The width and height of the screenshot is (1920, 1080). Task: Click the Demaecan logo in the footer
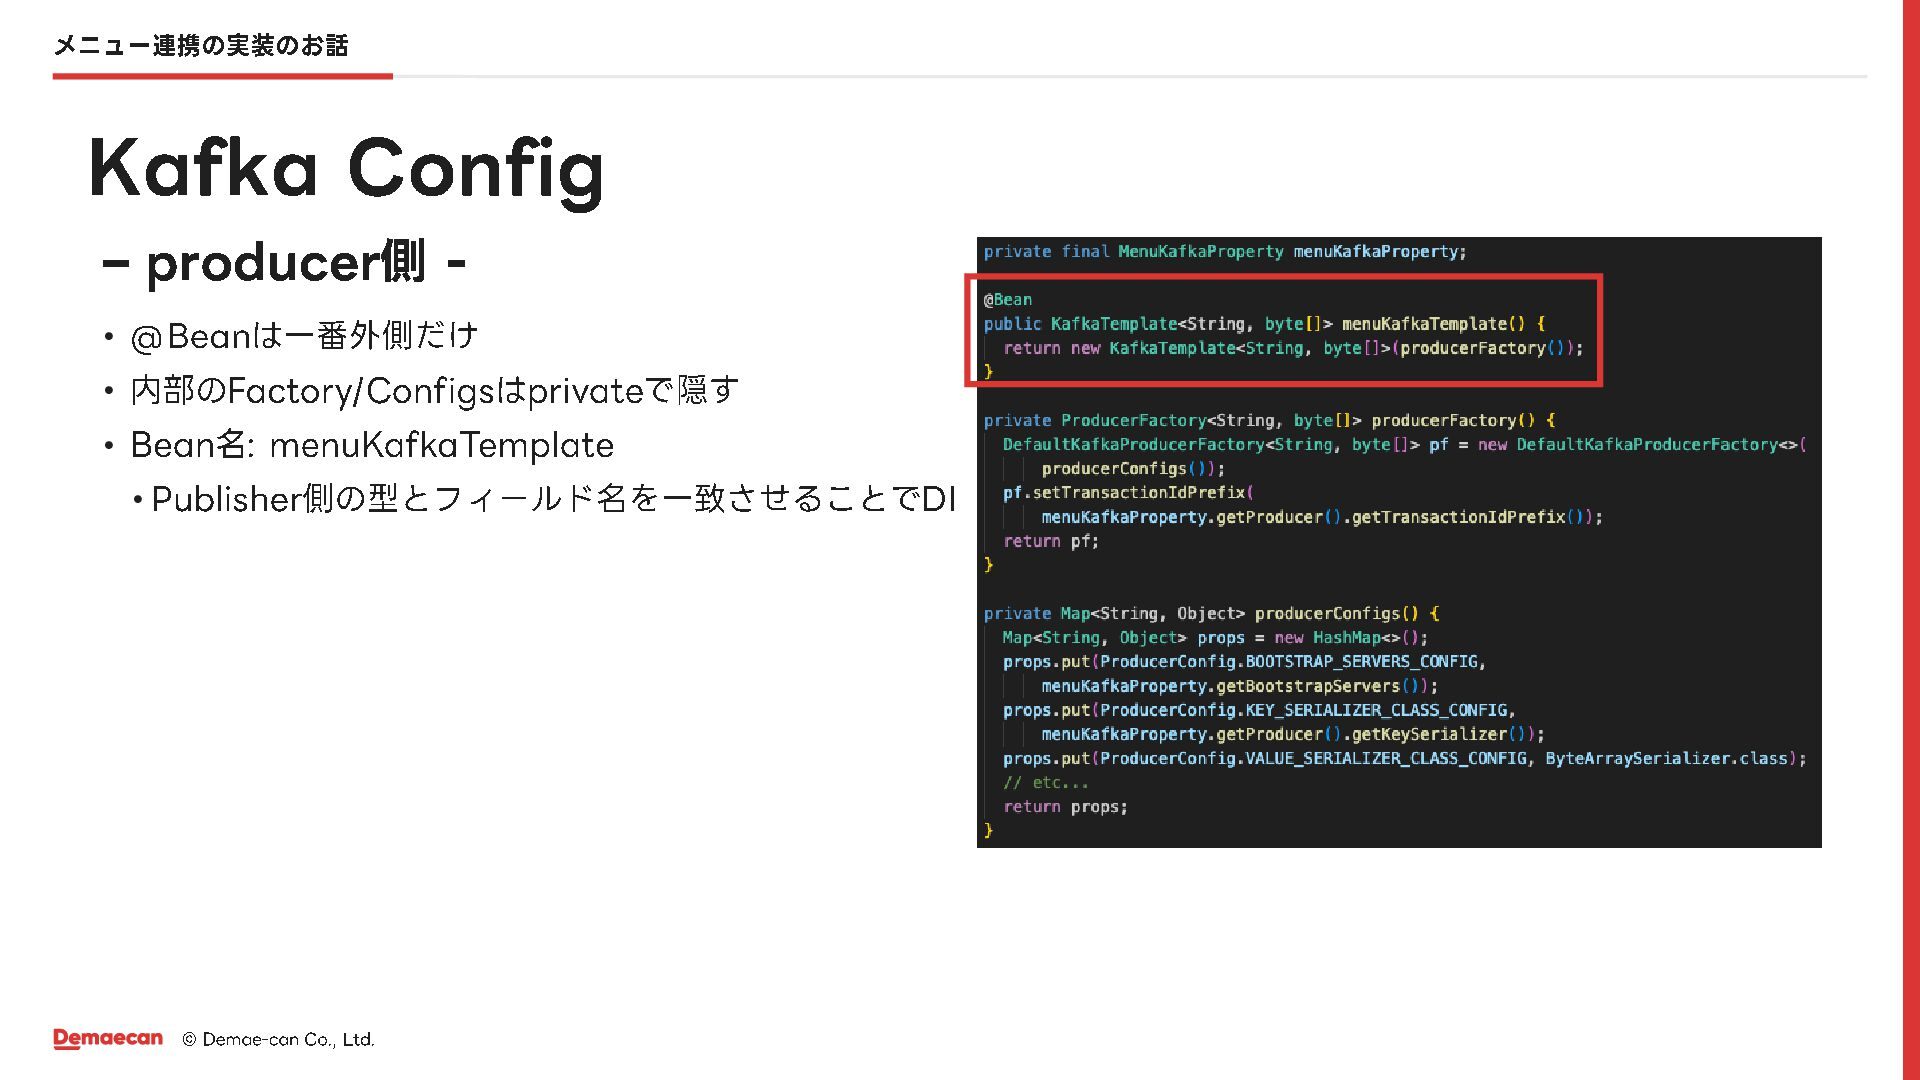(108, 1039)
